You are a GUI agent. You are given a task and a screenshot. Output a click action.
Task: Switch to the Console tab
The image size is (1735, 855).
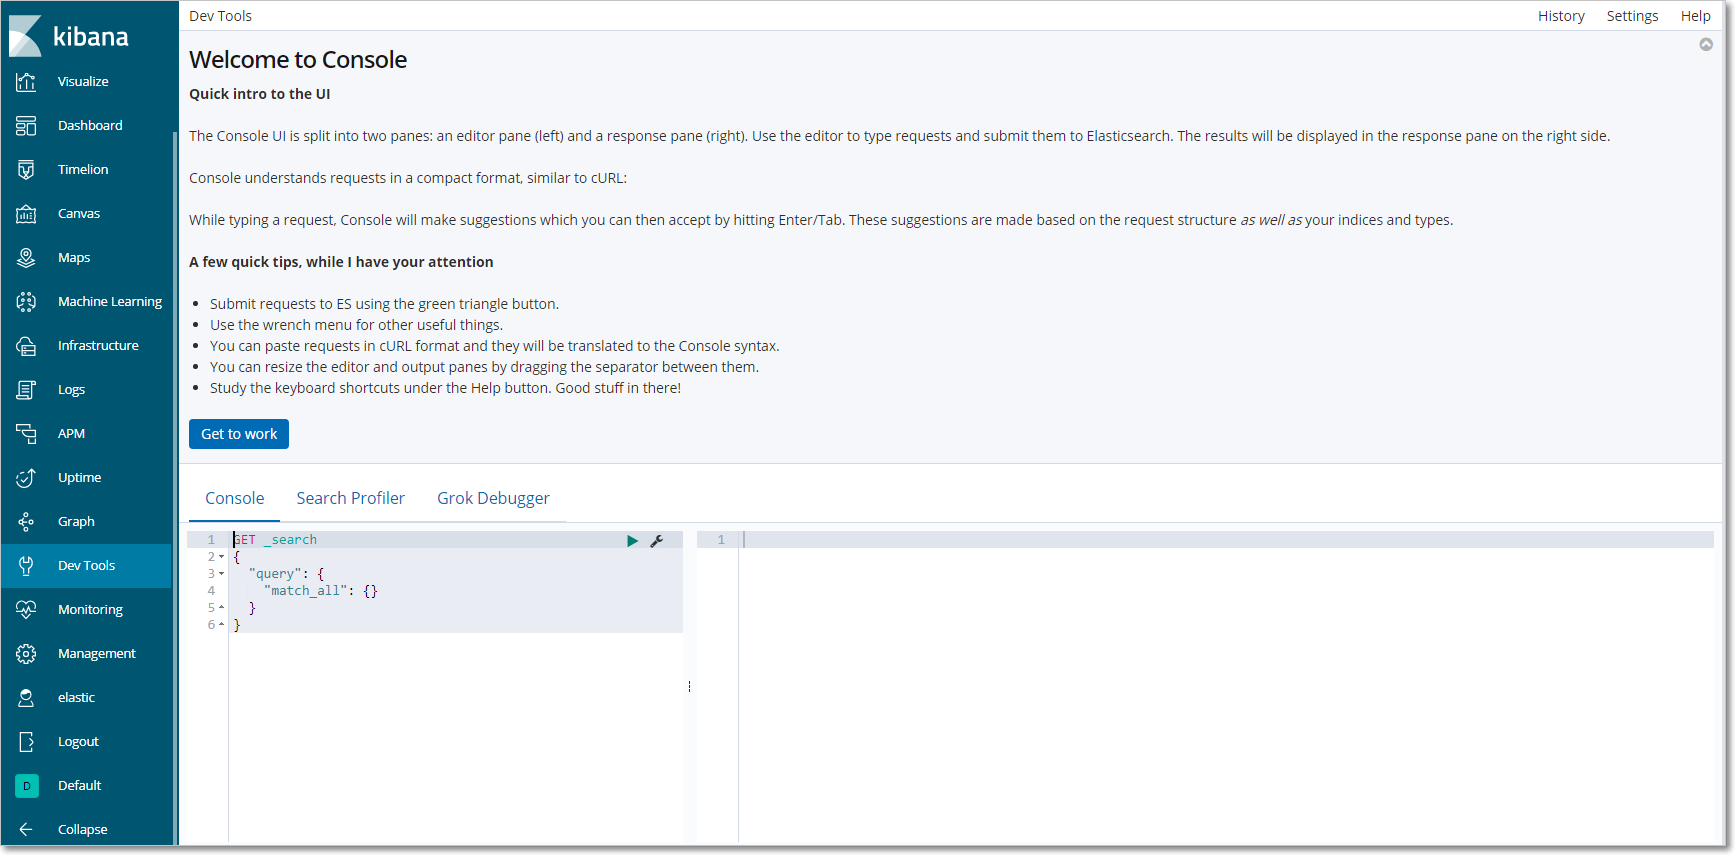pos(235,498)
